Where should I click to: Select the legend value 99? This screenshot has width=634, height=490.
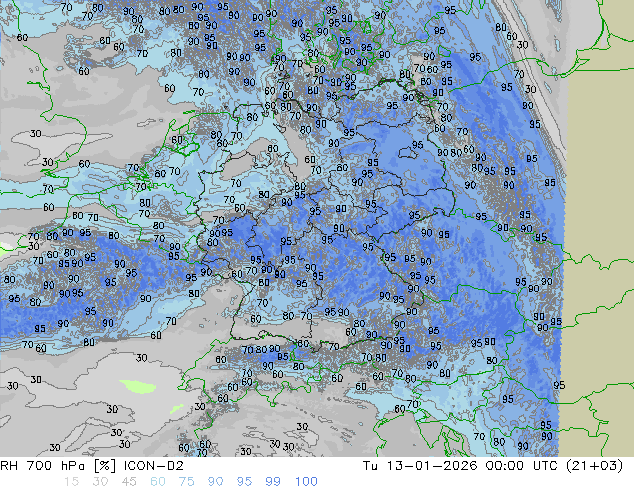[x=273, y=482]
